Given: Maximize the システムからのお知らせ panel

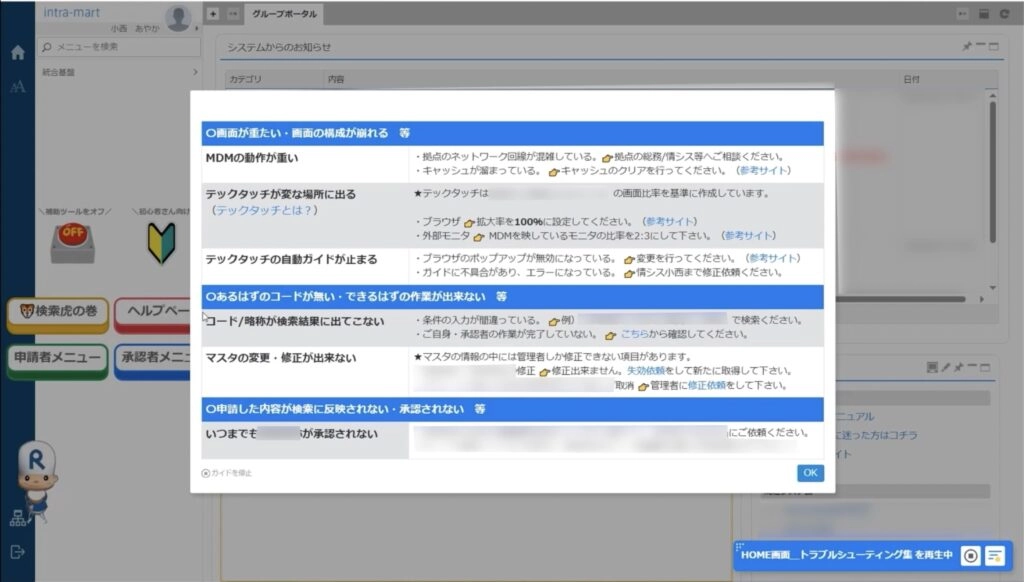Looking at the screenshot, I should click(x=994, y=46).
